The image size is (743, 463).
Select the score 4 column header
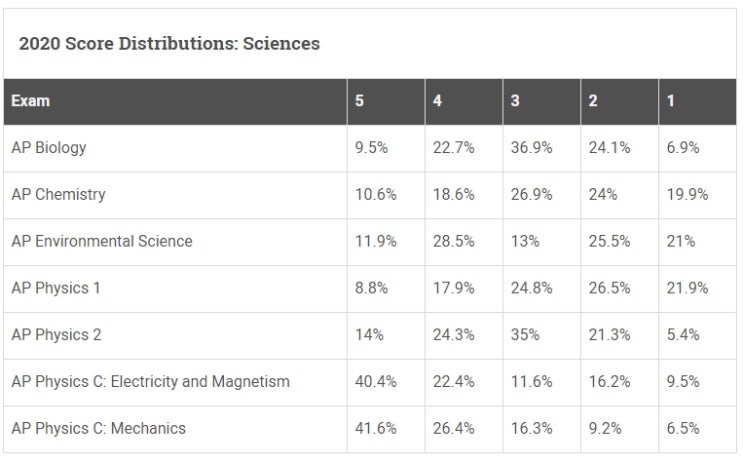(x=437, y=101)
